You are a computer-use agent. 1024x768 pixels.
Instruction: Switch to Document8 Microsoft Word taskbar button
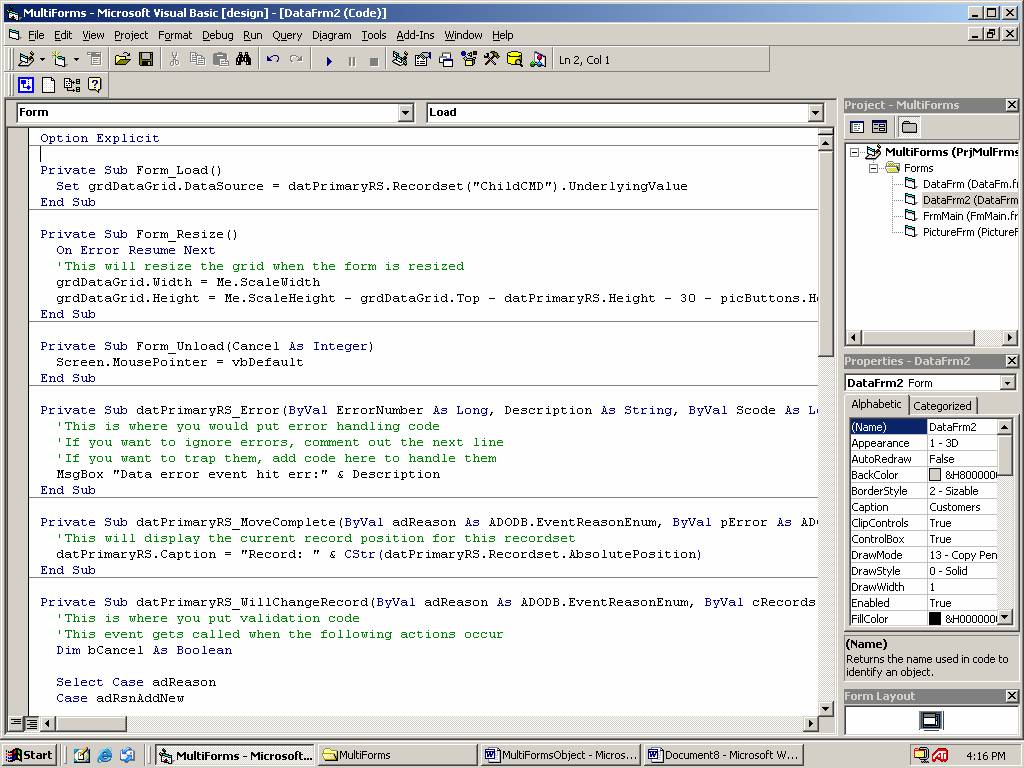[723, 755]
